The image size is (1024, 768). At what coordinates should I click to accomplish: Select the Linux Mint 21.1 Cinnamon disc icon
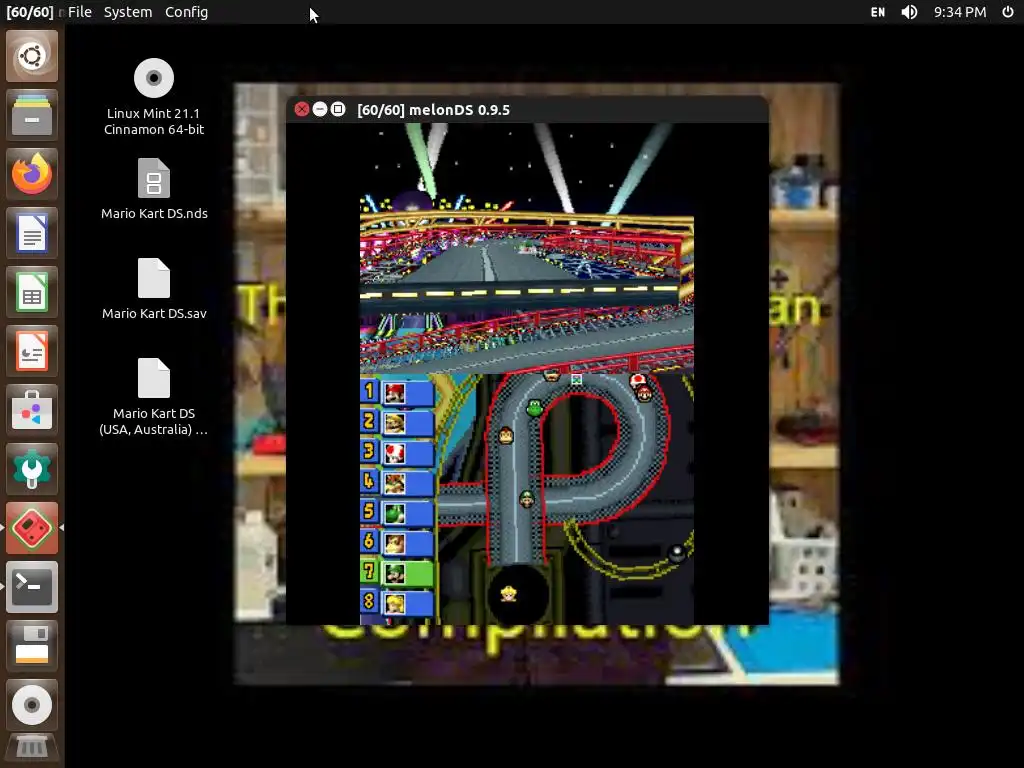click(153, 97)
